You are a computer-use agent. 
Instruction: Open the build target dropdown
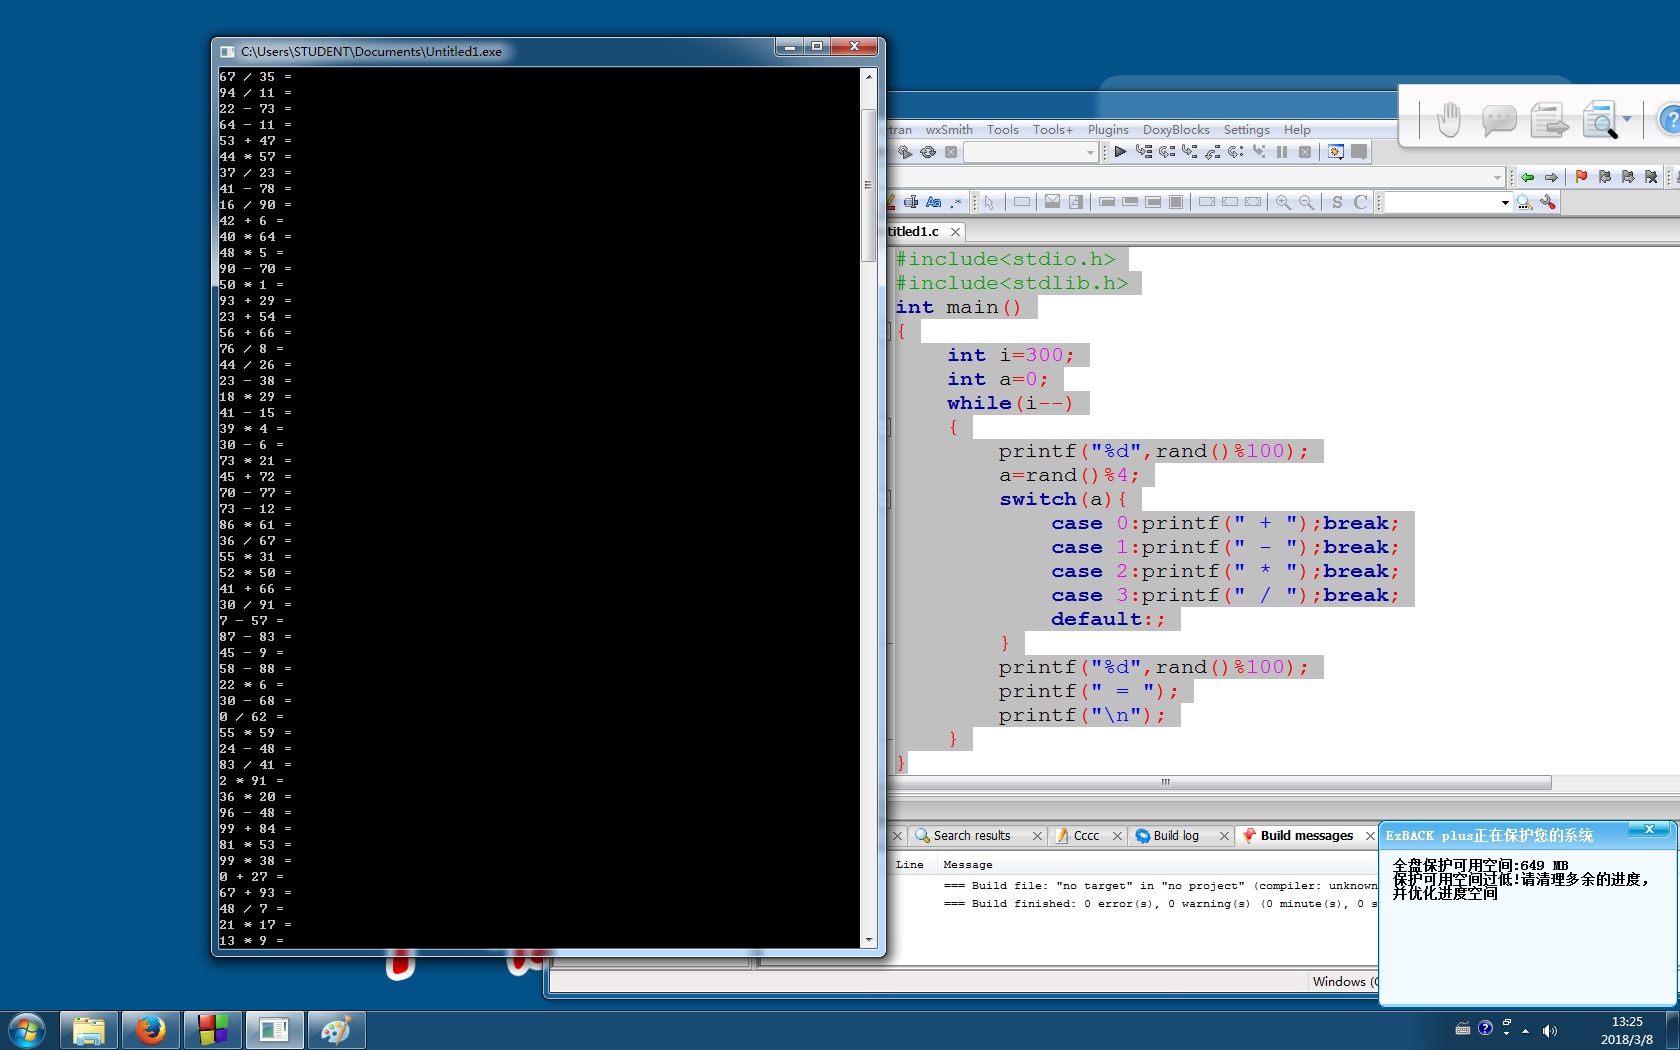pos(1090,152)
